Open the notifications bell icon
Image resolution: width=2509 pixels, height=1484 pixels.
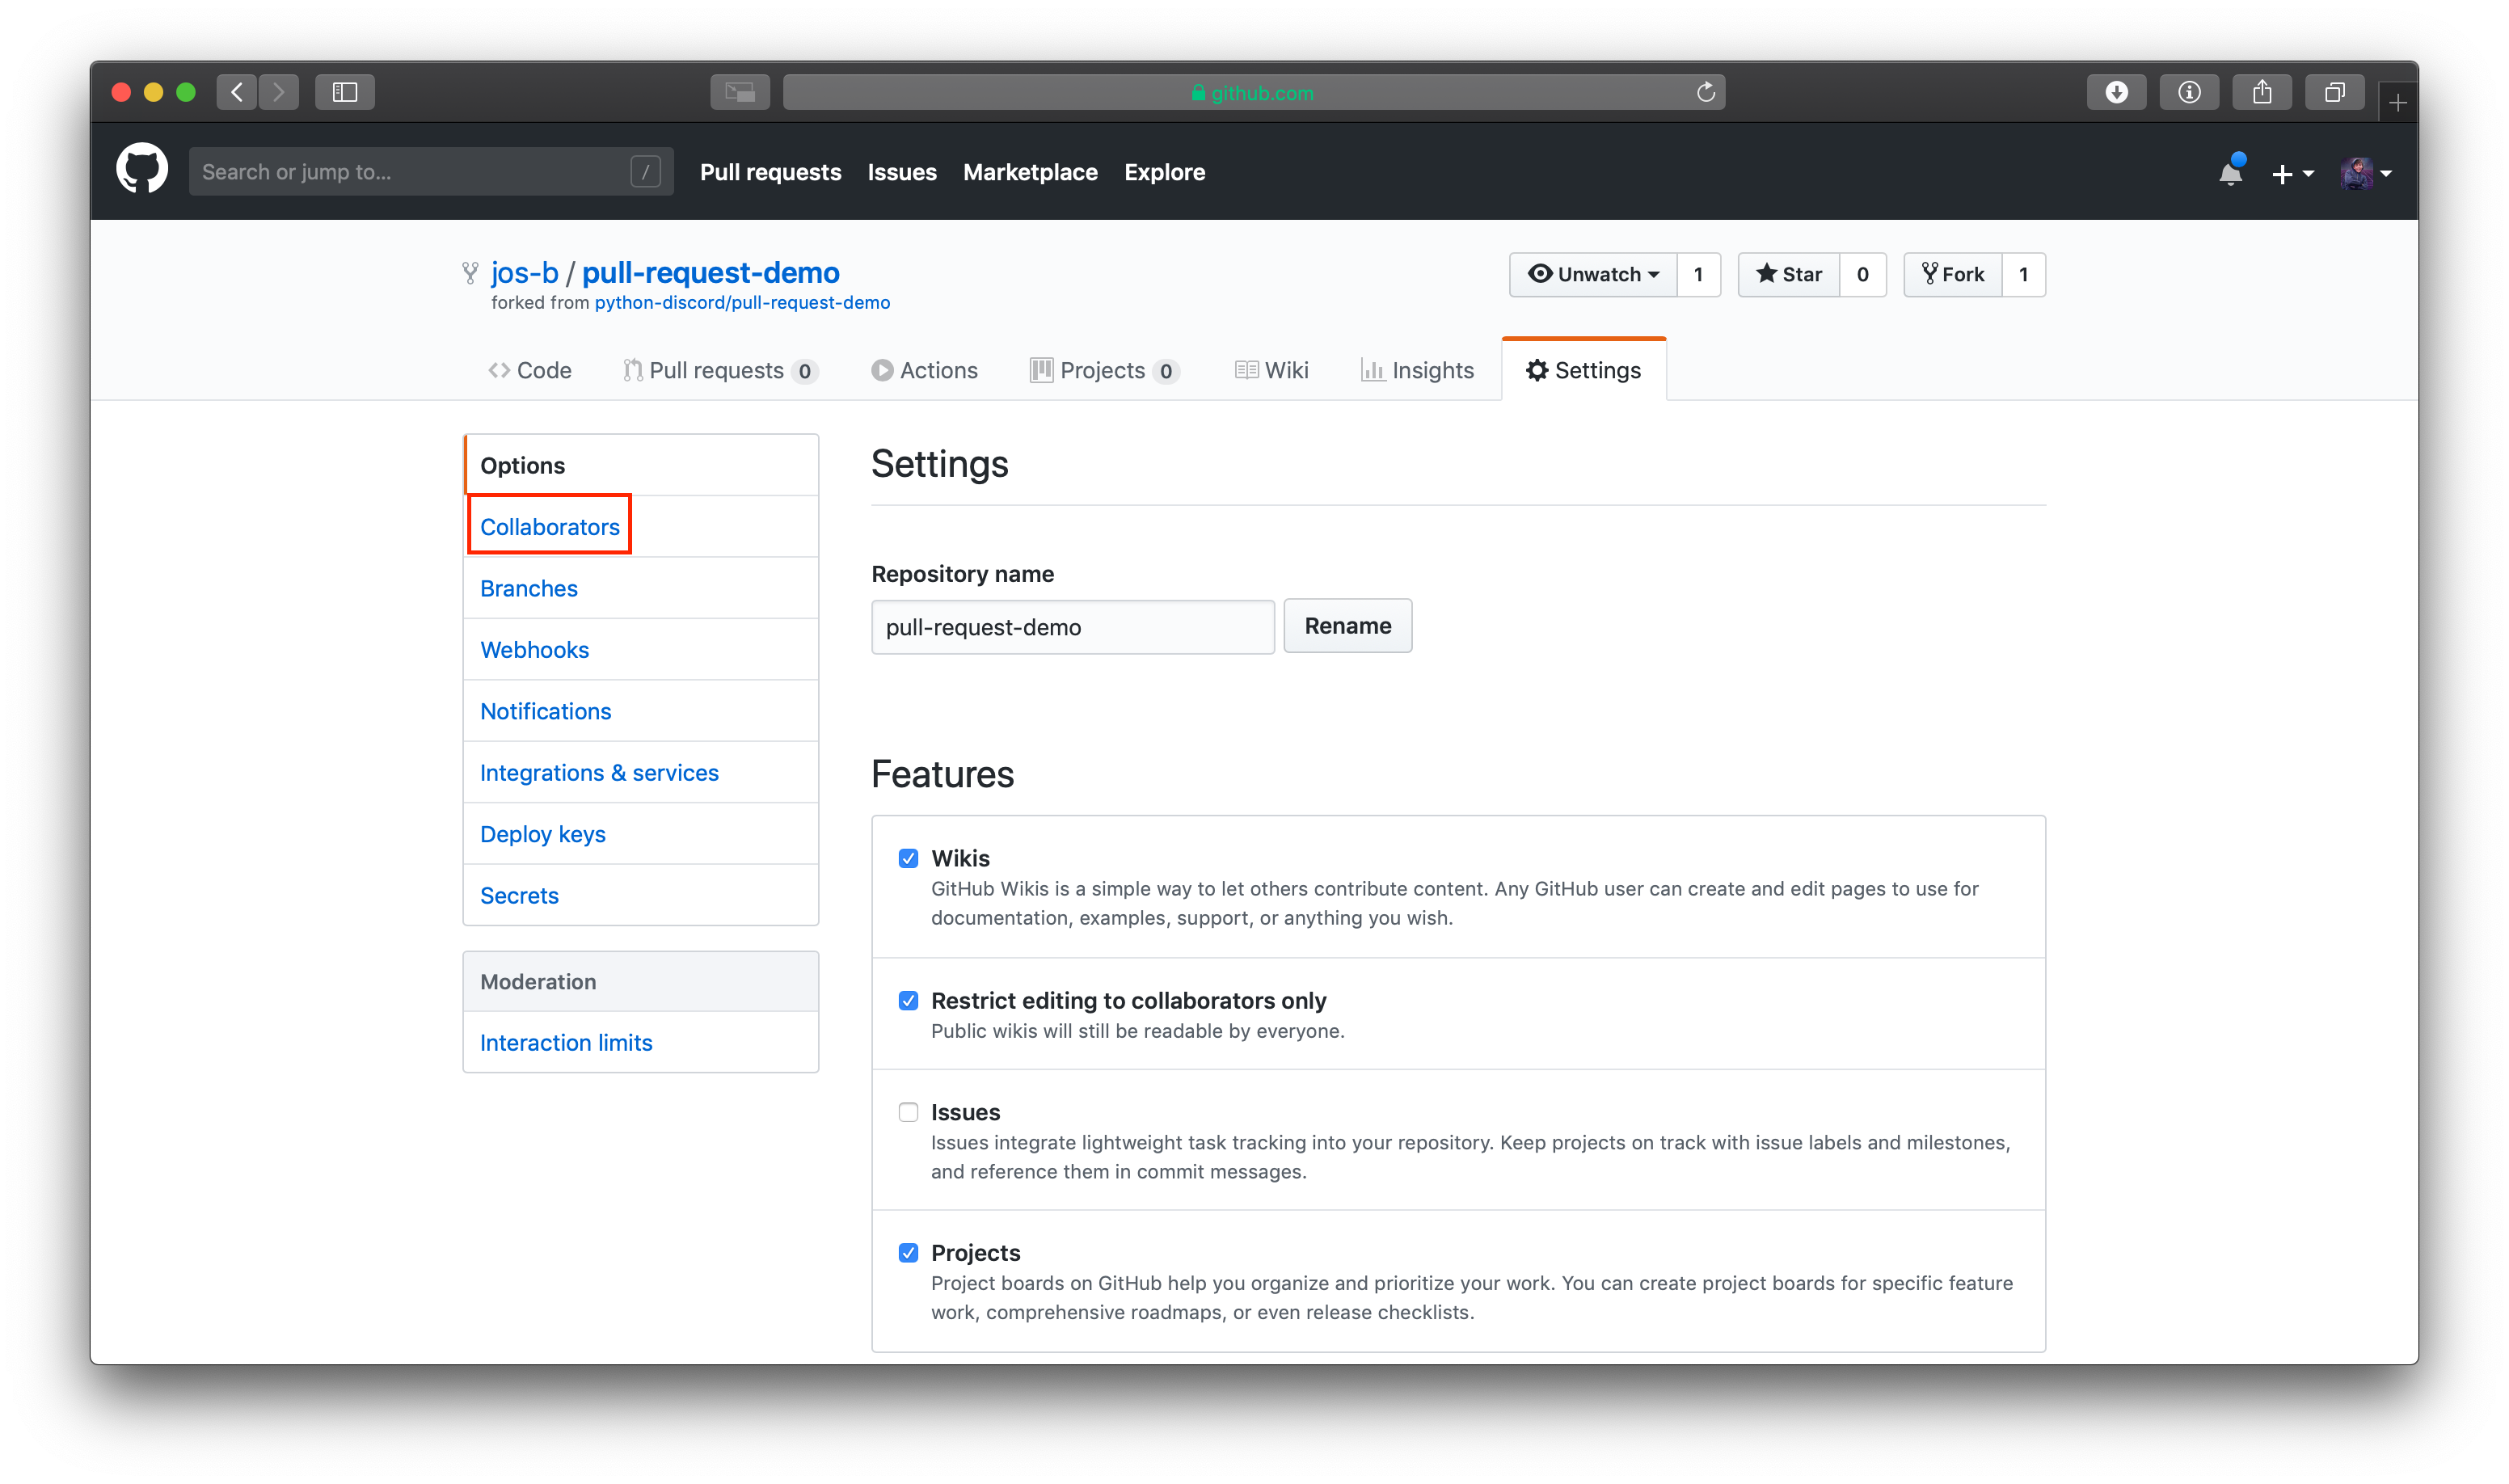pyautogui.click(x=2229, y=173)
